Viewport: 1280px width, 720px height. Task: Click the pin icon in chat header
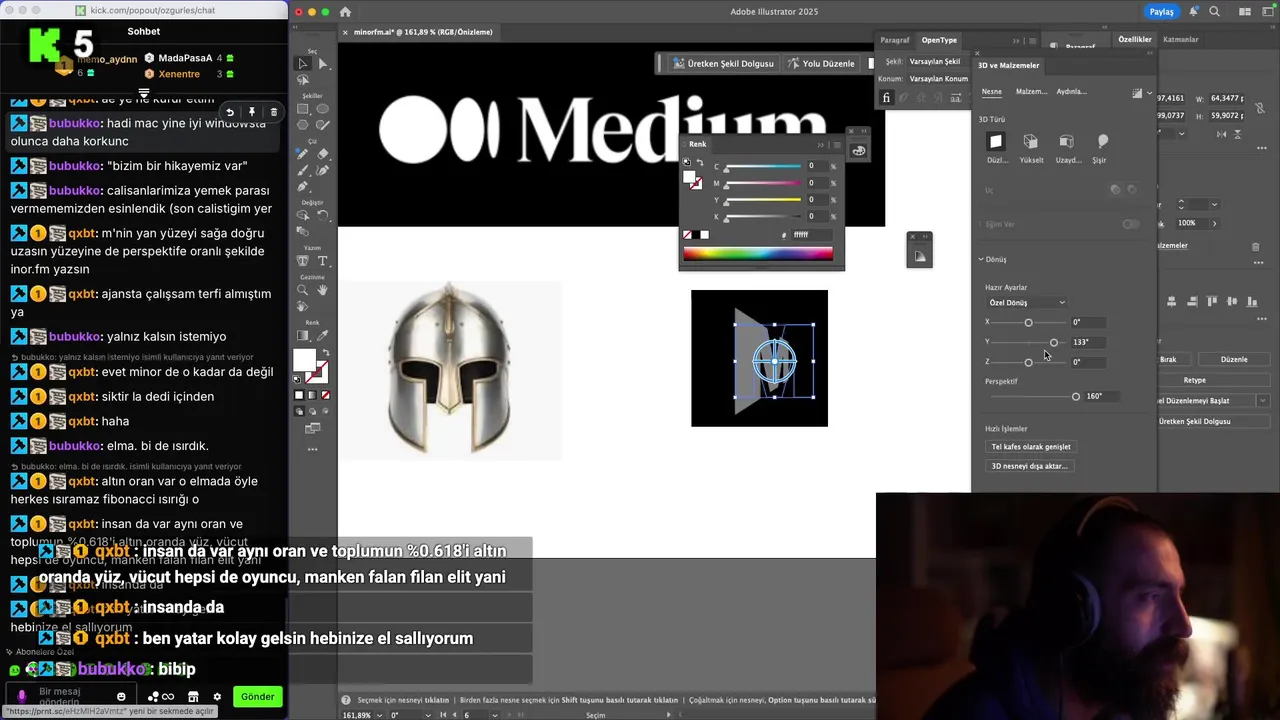(251, 112)
